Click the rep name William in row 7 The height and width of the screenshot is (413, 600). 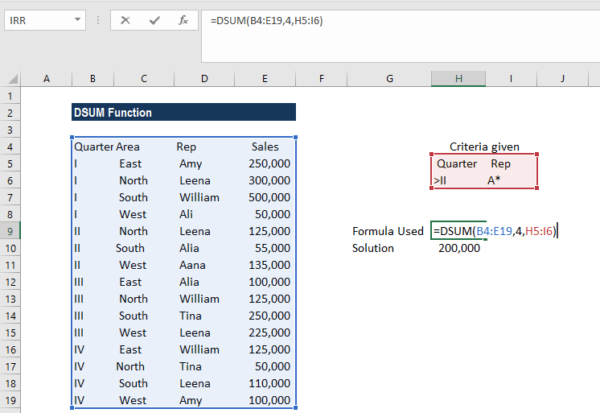199,198
